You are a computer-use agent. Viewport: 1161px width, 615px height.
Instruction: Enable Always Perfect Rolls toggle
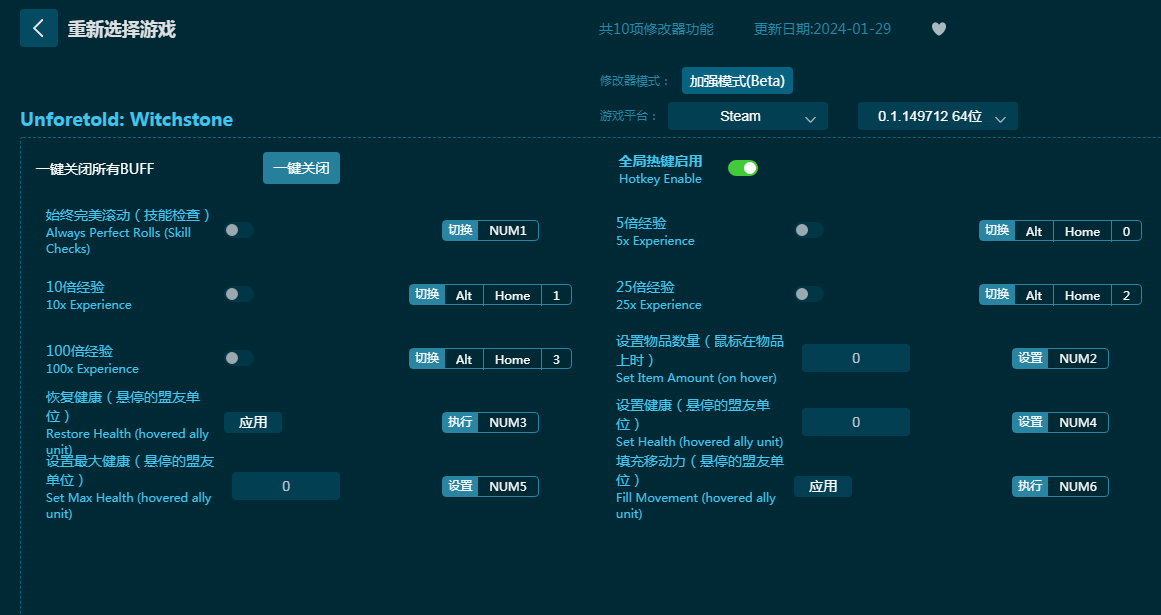[x=239, y=230]
